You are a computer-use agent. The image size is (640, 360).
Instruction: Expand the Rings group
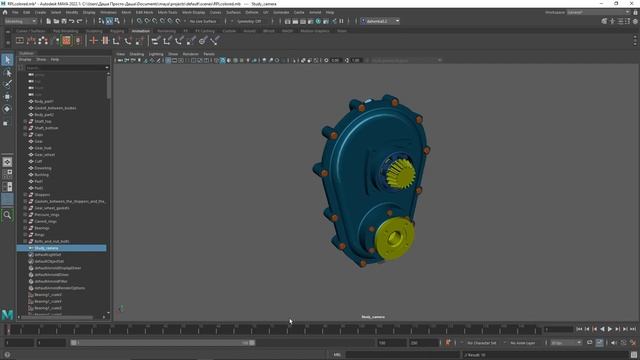pos(25,235)
